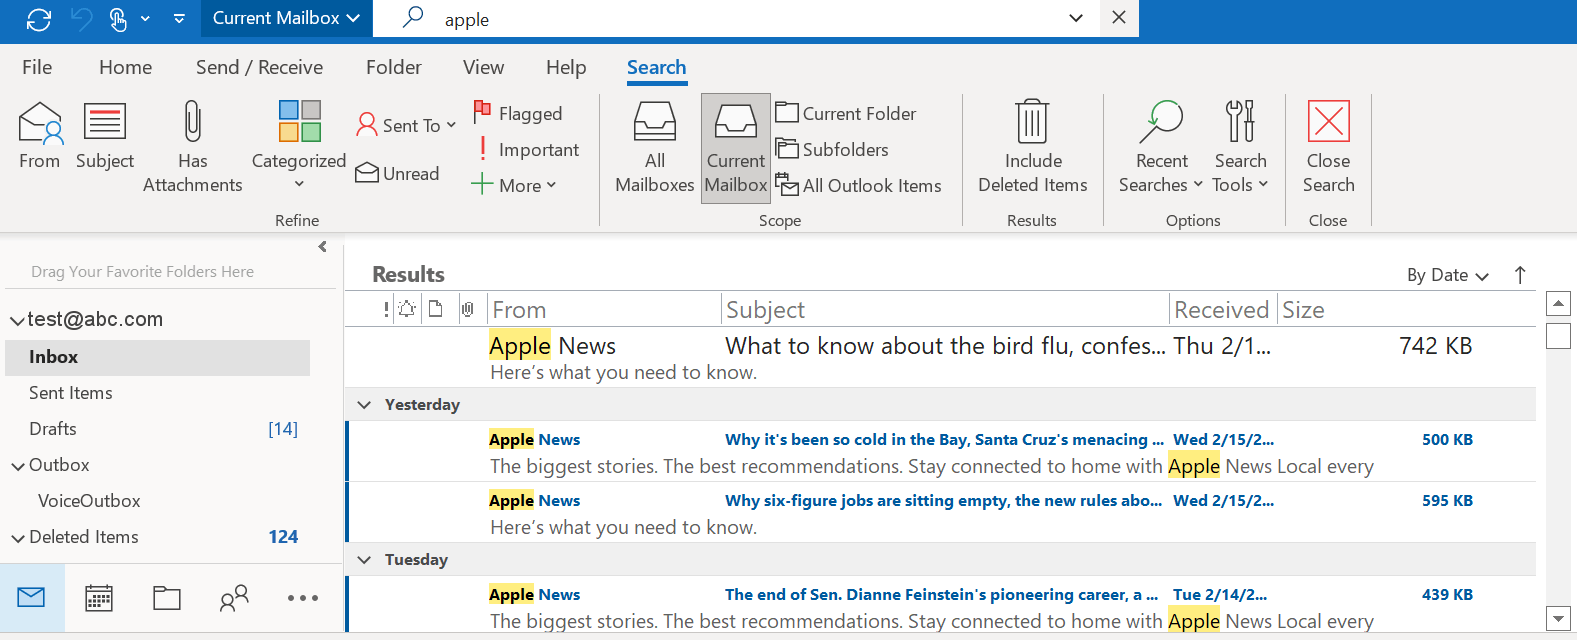Collapse the test@abc.com account tree

(17, 321)
